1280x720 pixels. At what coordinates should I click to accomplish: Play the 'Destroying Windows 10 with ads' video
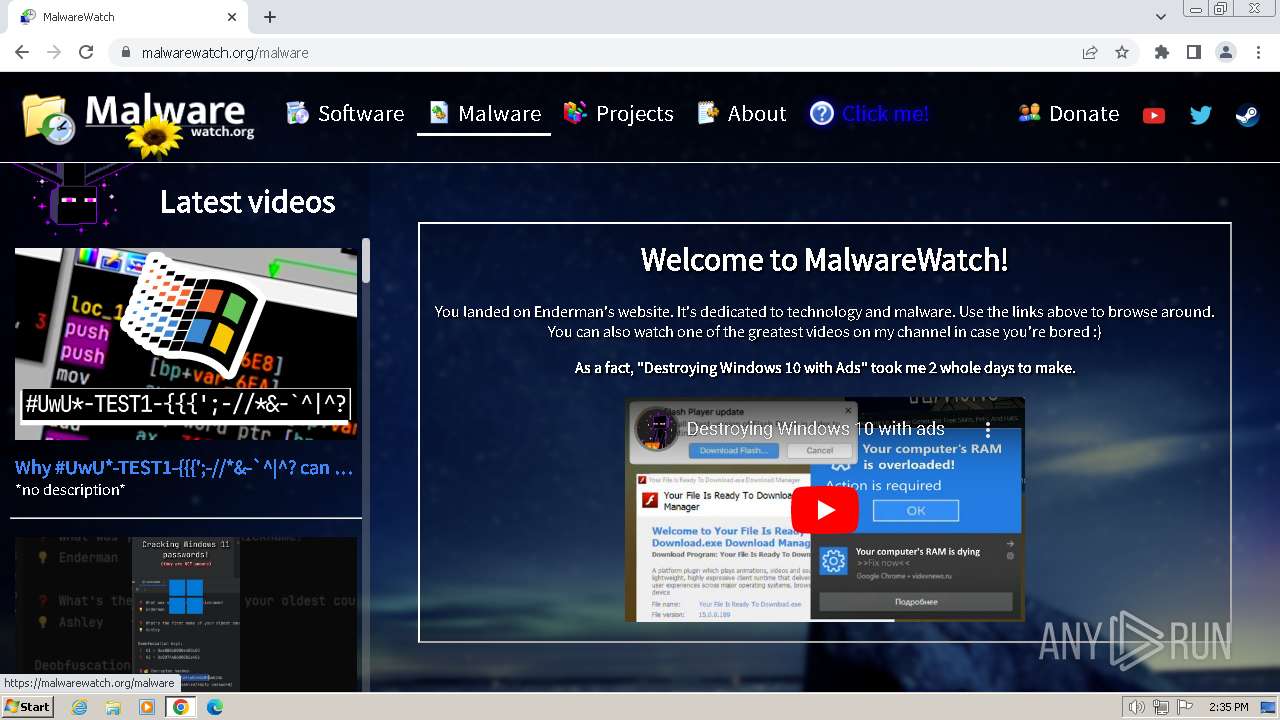(x=825, y=510)
